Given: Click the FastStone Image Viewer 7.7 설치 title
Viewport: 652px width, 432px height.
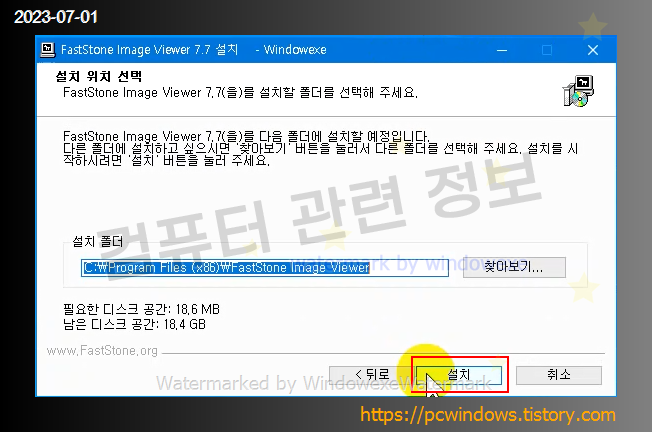Looking at the screenshot, I should (149, 50).
